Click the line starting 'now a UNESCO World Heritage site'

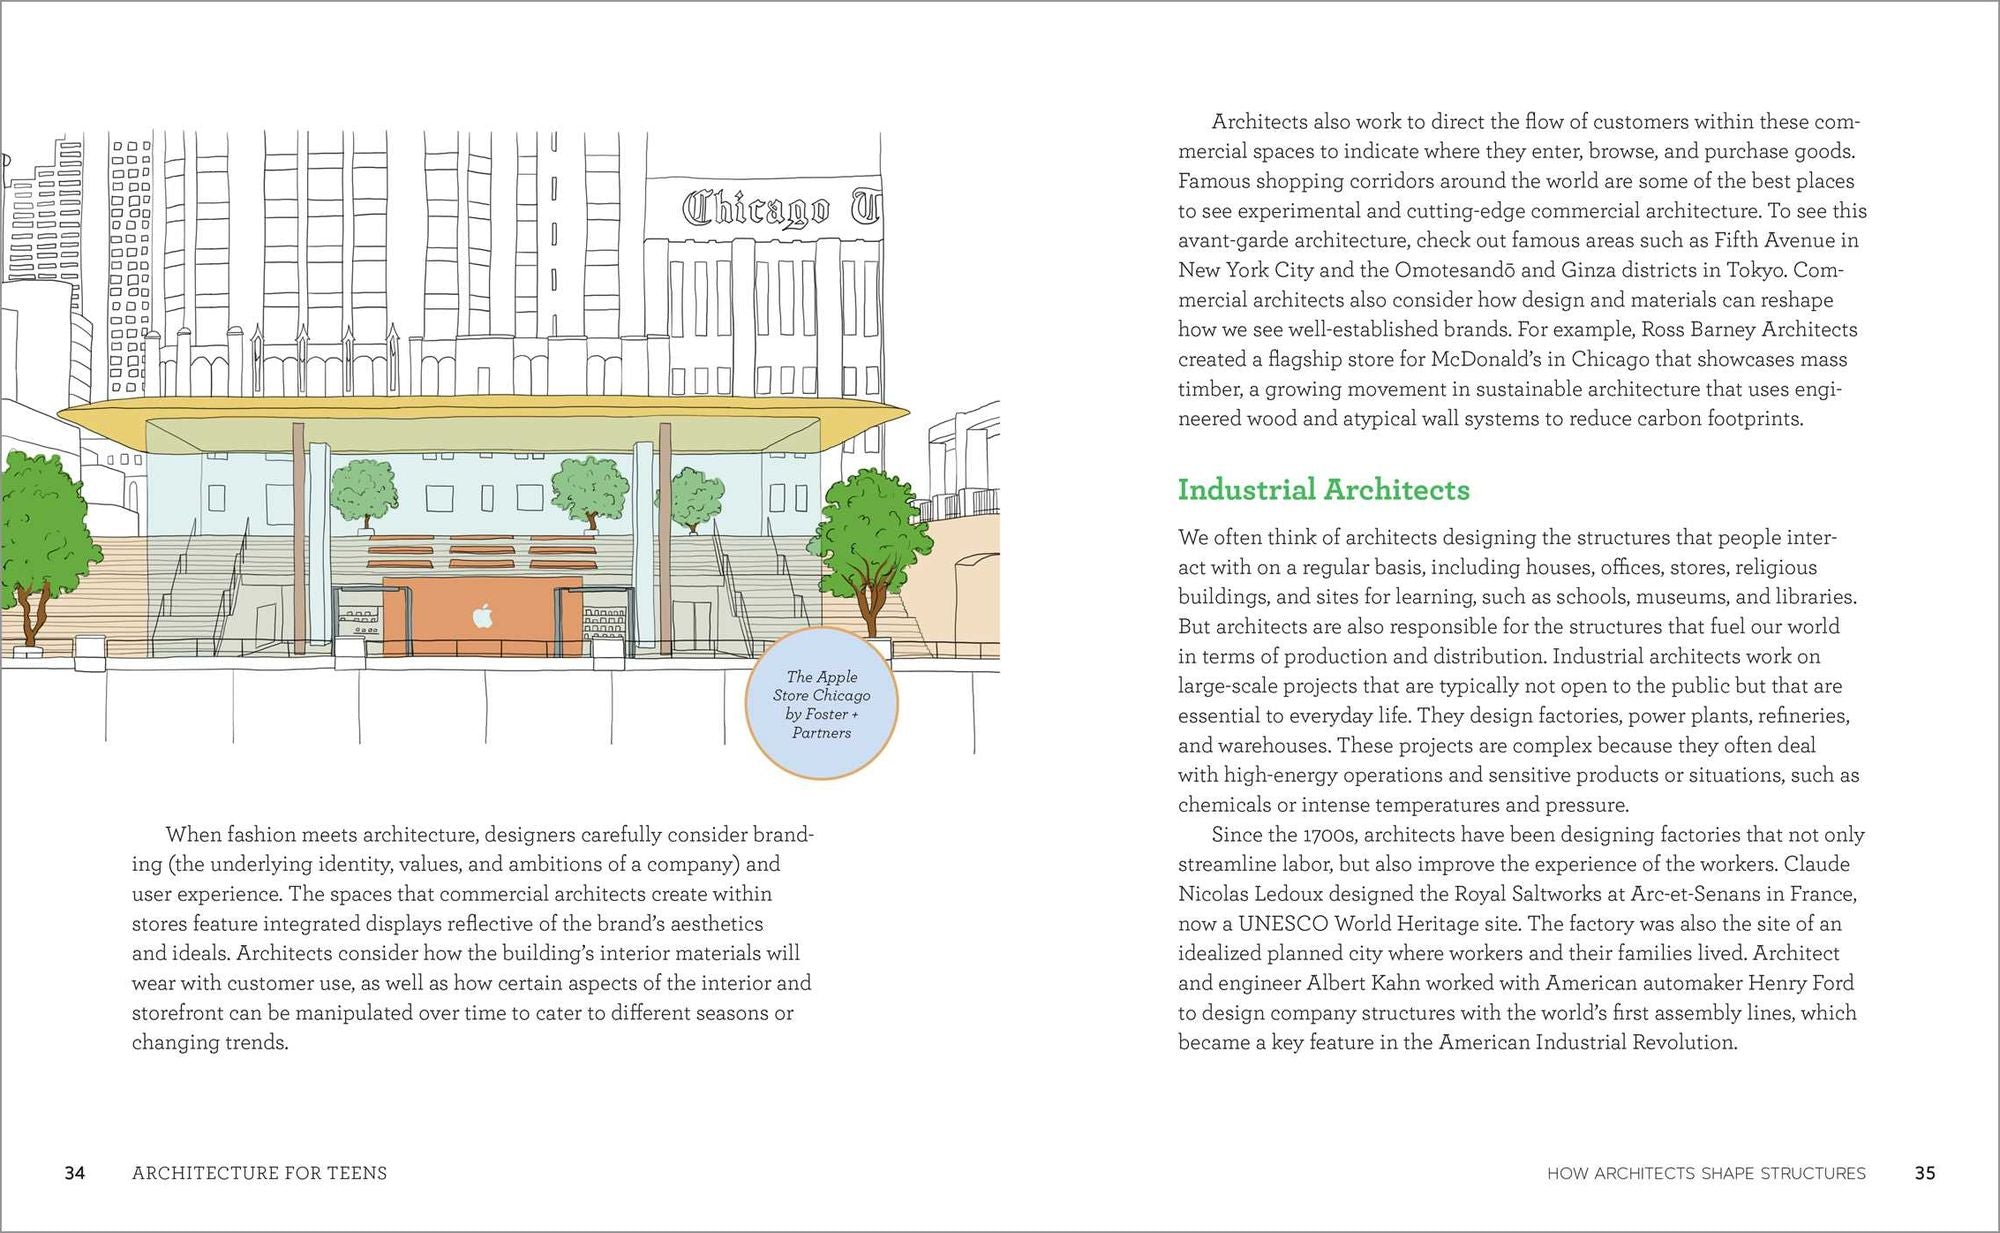(1509, 923)
